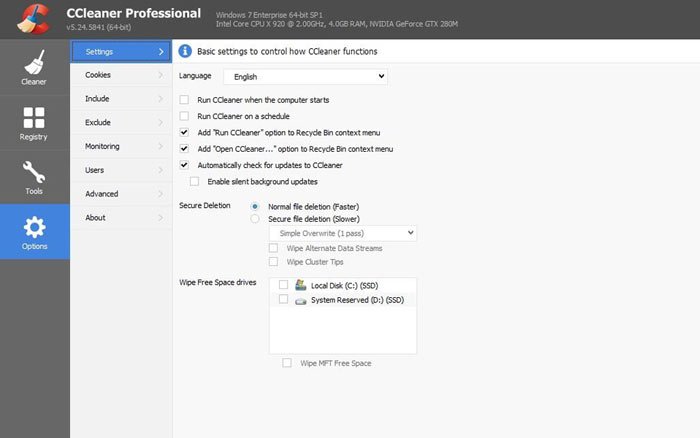Go to the Include options page

(x=121, y=99)
